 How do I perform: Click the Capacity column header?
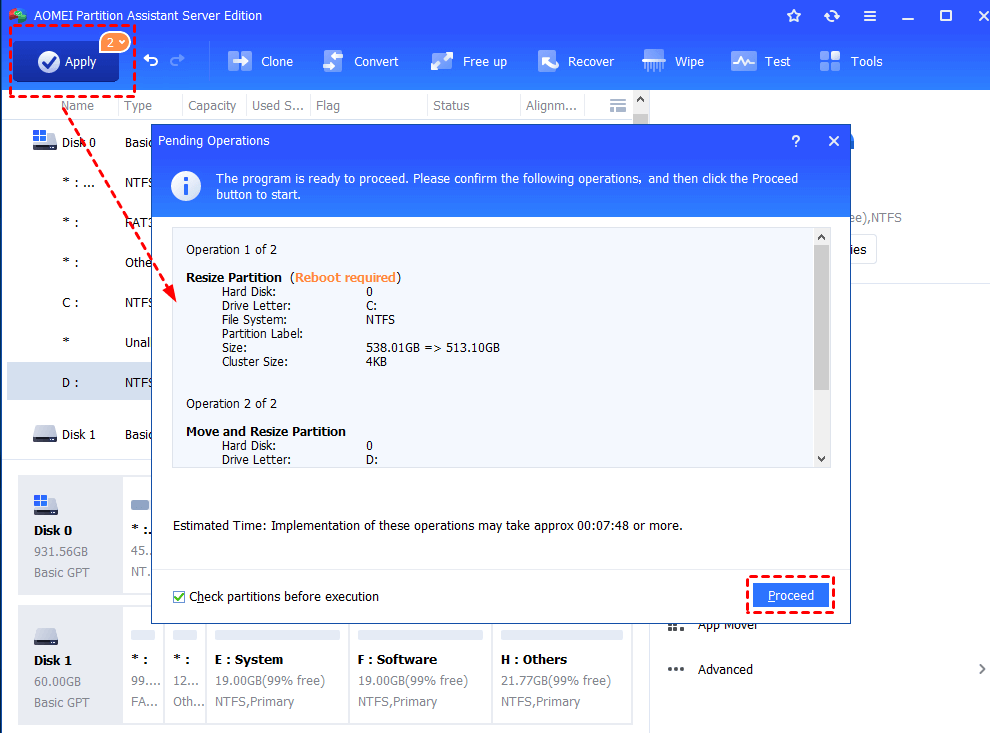212,105
